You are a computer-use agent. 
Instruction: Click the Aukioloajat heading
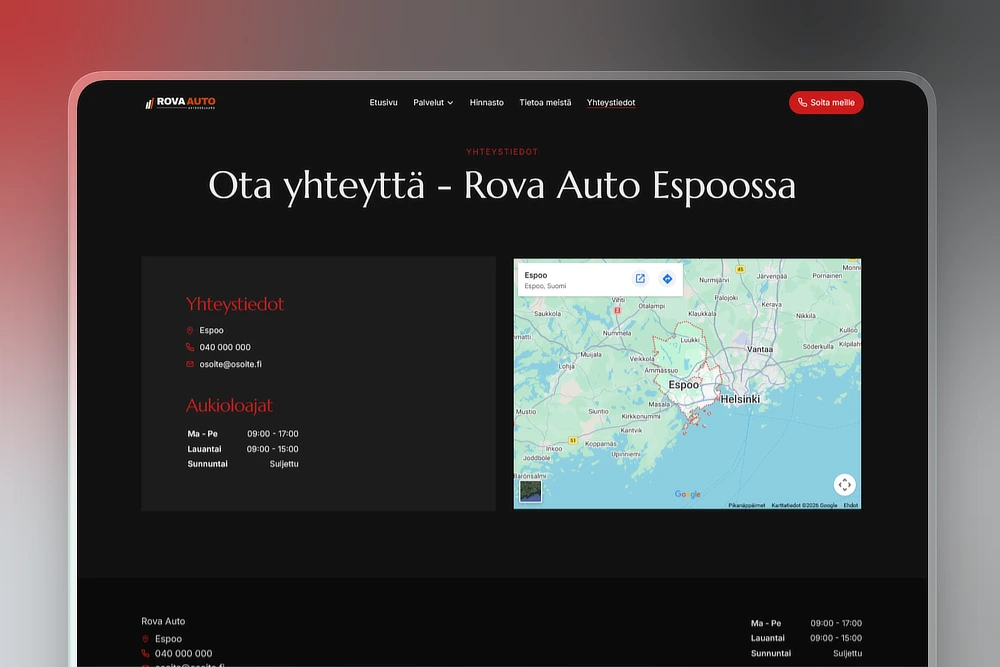(229, 406)
